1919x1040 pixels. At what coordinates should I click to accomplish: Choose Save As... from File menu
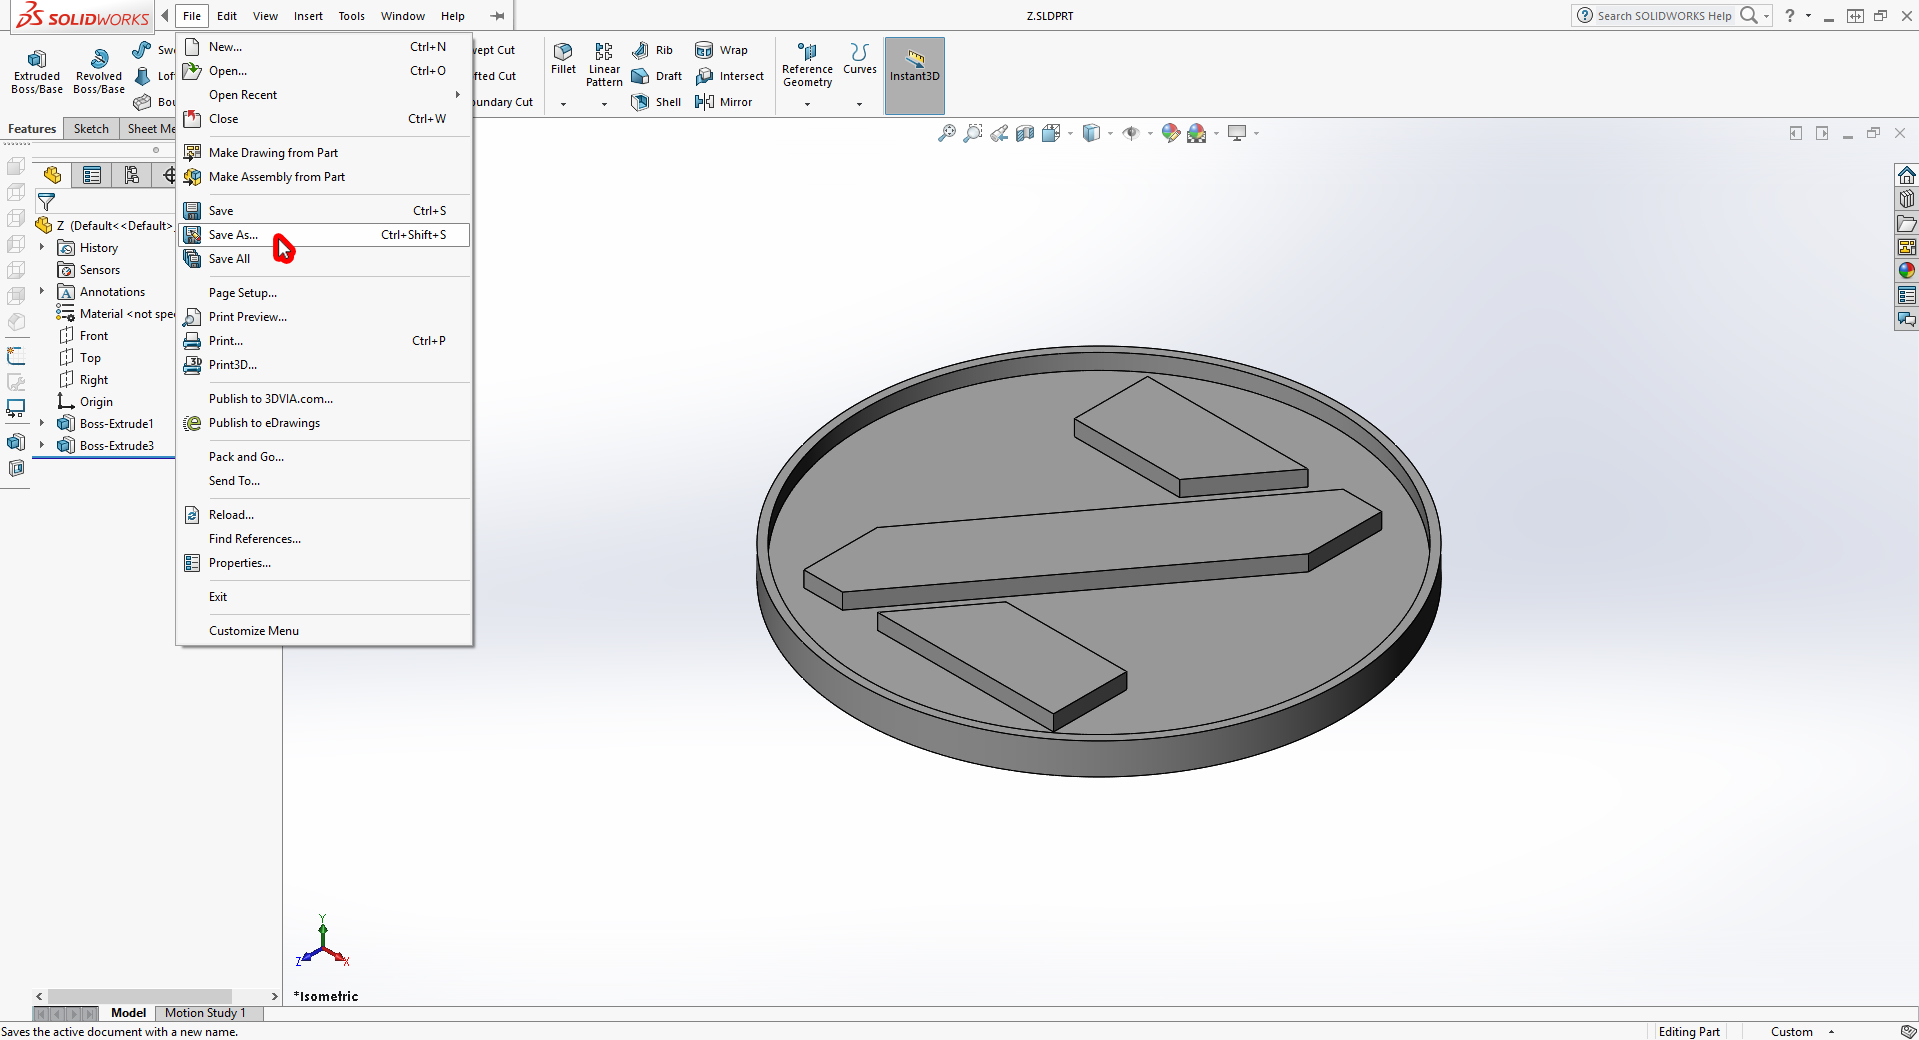[x=234, y=235]
